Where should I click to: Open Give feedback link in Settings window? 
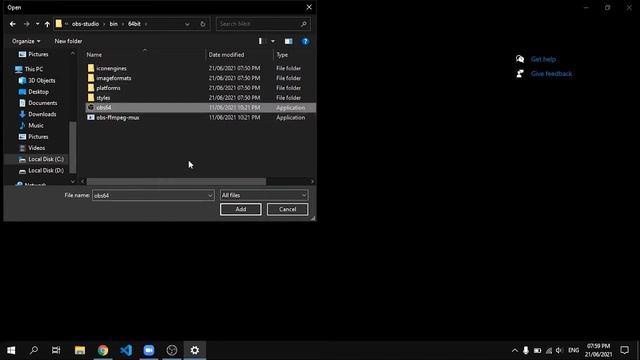tap(551, 74)
